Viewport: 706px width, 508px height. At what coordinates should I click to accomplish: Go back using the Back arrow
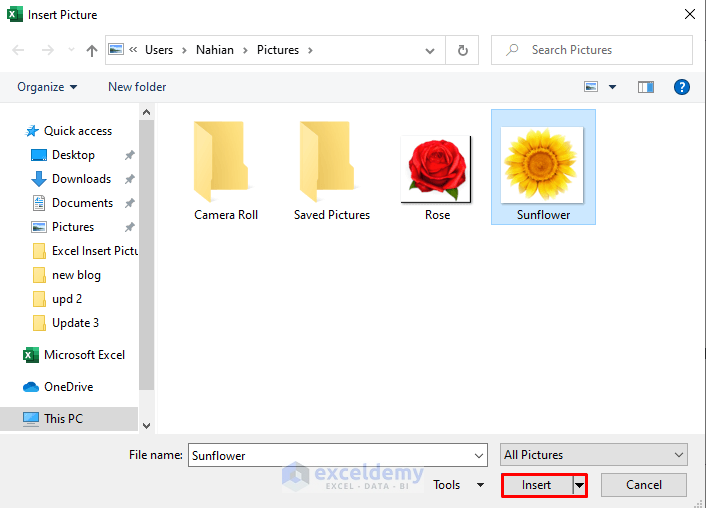[18, 50]
